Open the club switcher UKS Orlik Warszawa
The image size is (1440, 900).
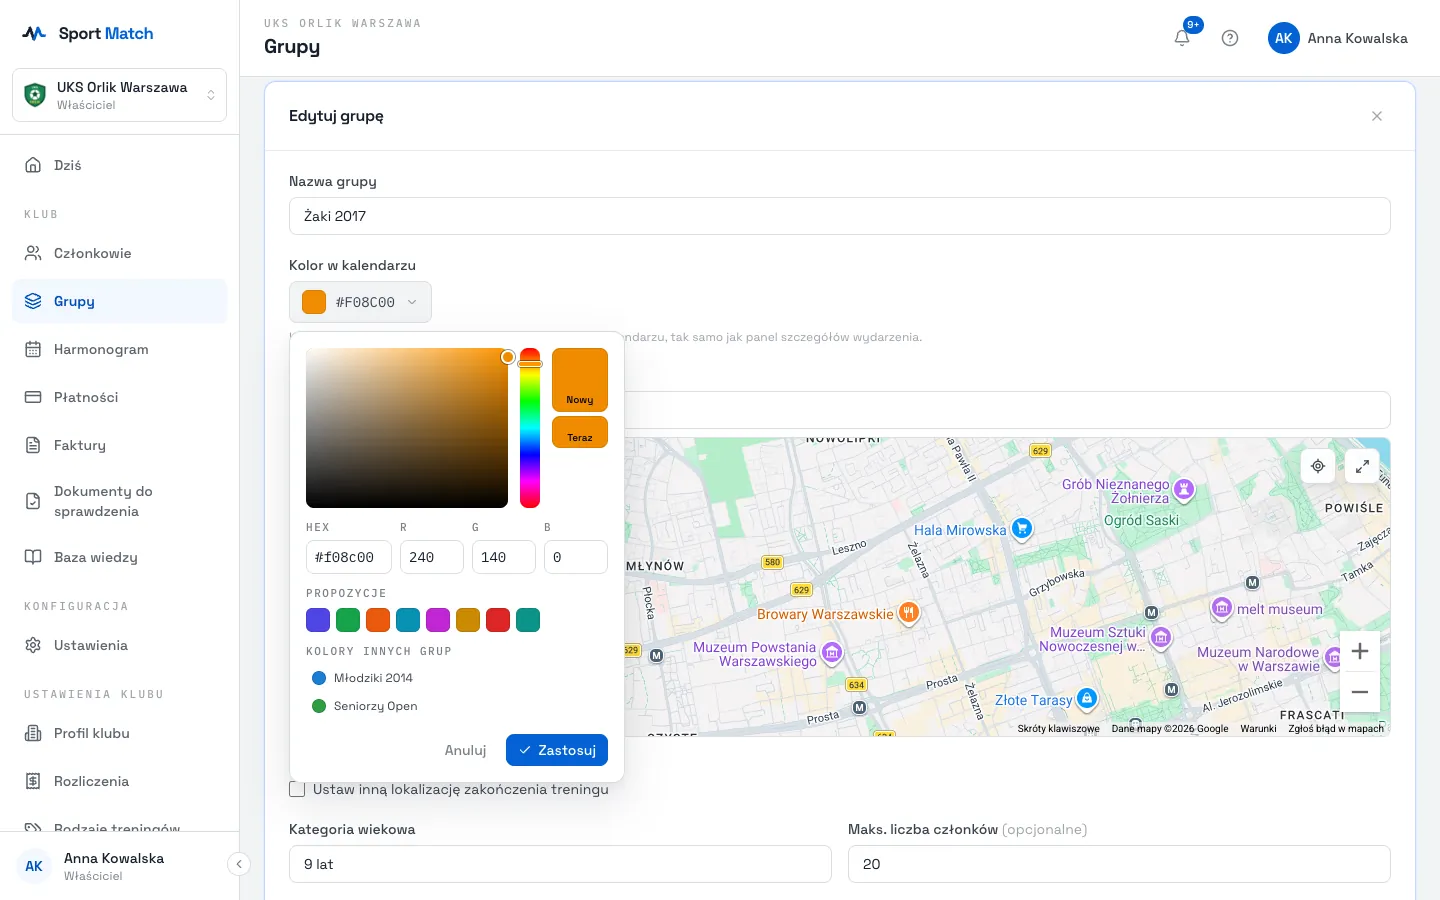pos(119,95)
